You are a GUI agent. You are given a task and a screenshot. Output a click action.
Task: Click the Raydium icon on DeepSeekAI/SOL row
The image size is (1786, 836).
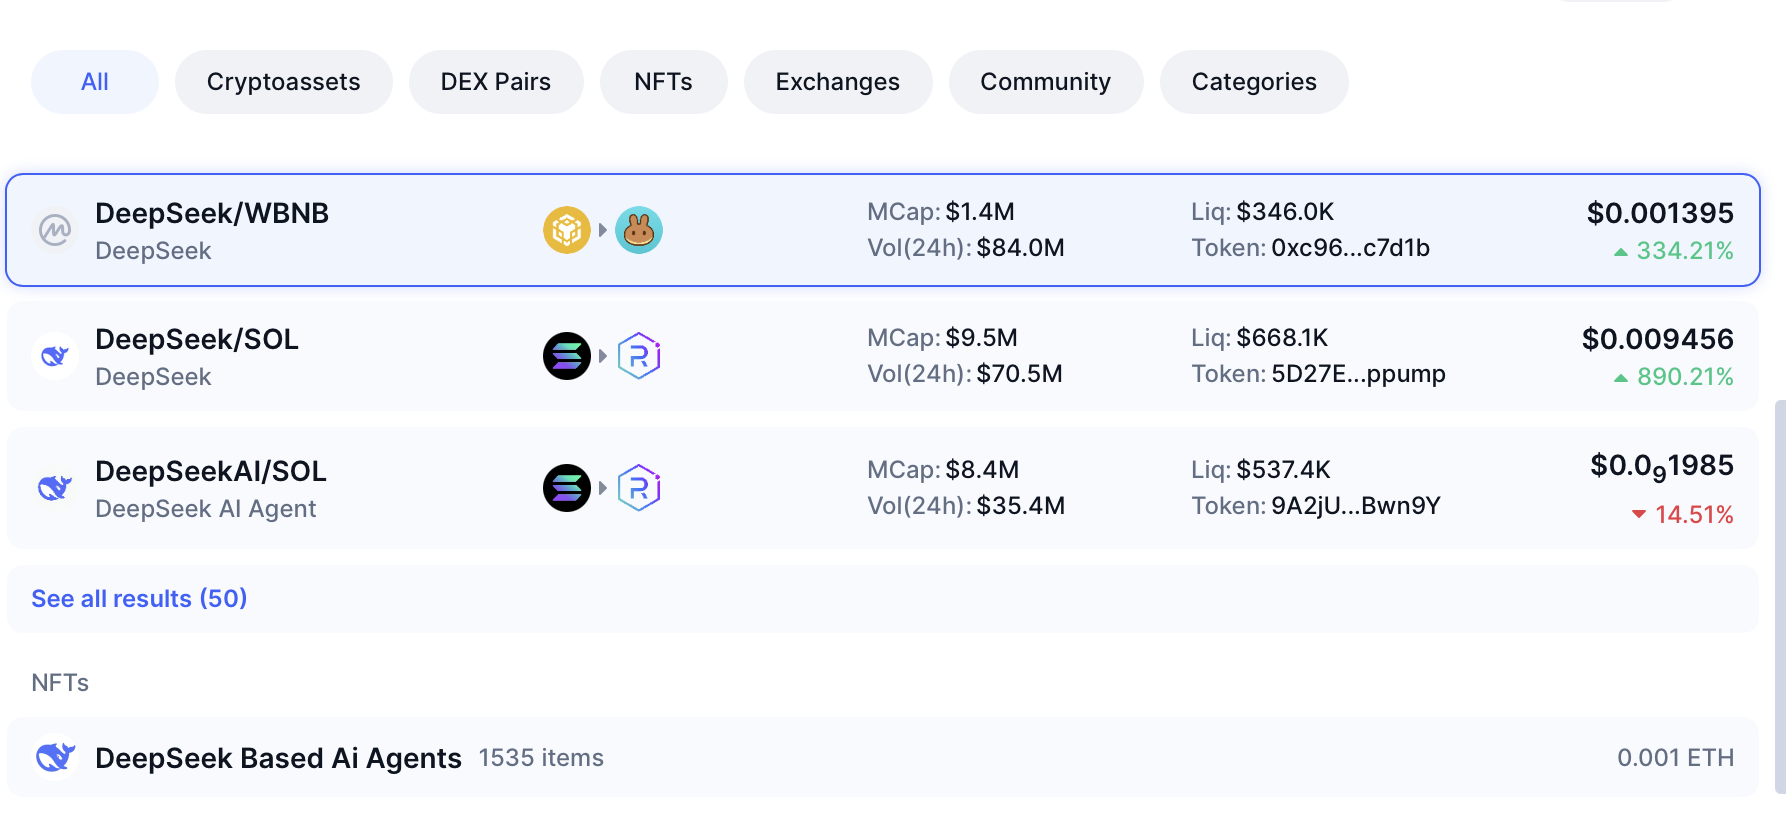639,488
